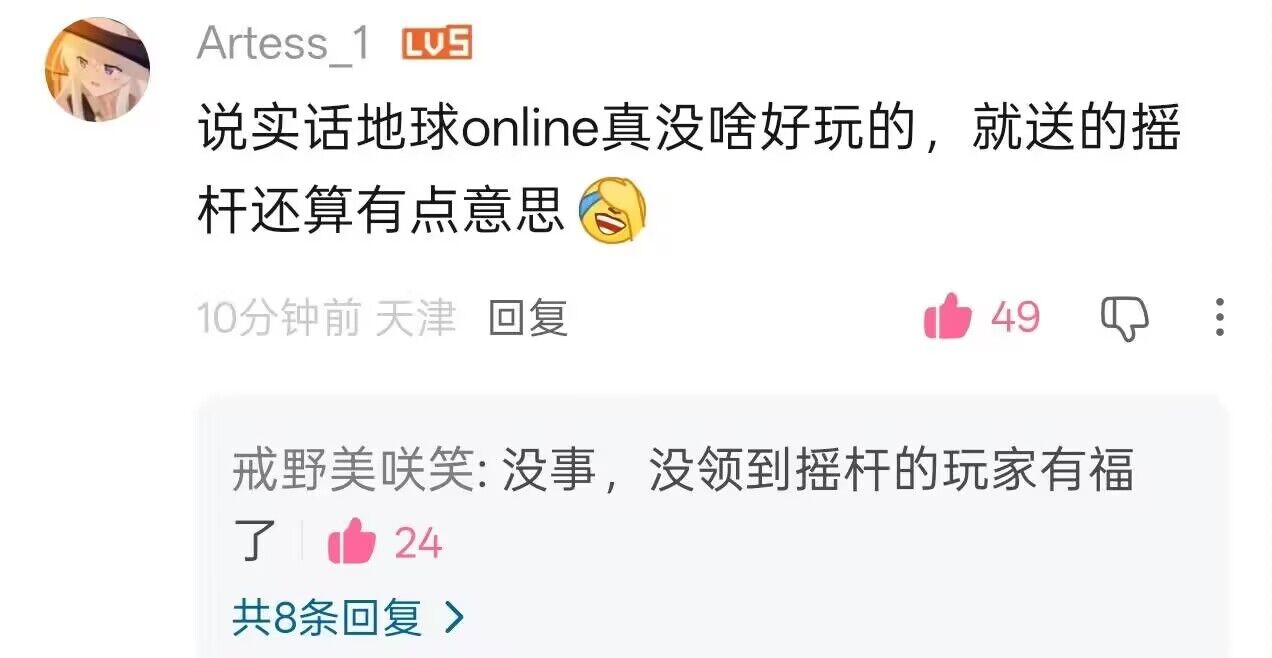Dislike the comment using the thumbs-down icon

click(x=1125, y=319)
